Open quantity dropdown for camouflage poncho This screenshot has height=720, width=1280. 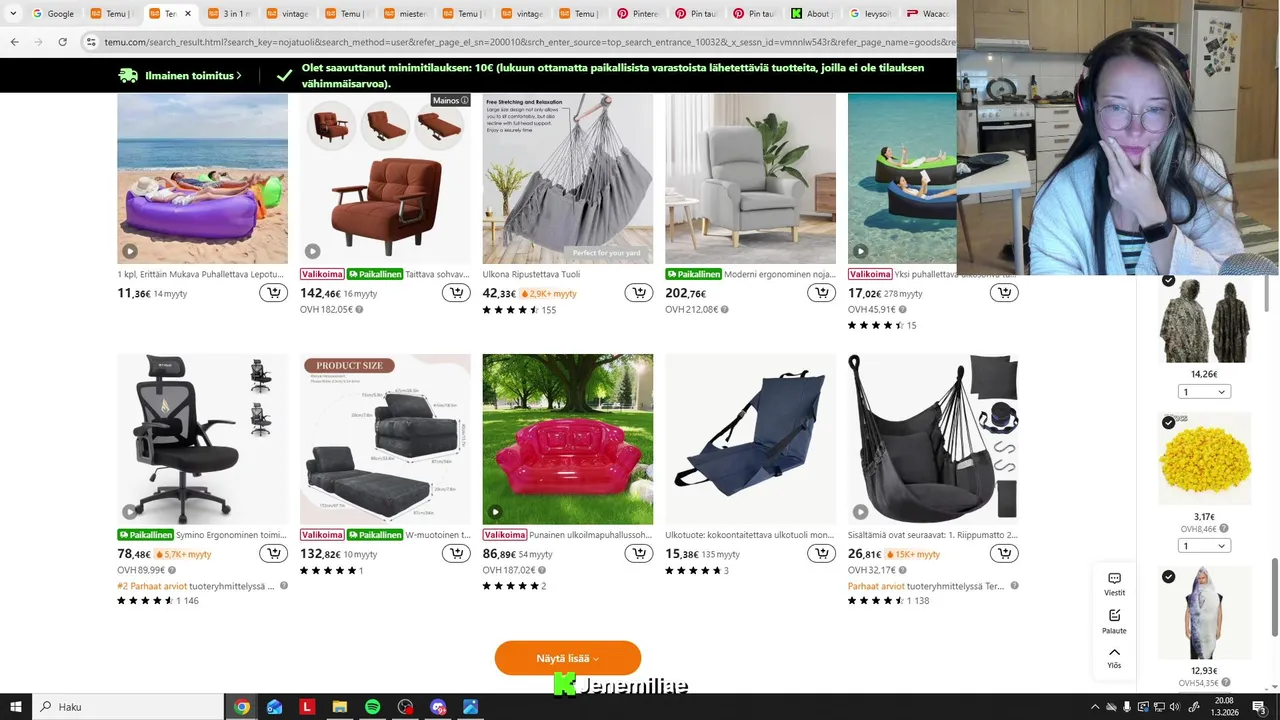(1204, 392)
